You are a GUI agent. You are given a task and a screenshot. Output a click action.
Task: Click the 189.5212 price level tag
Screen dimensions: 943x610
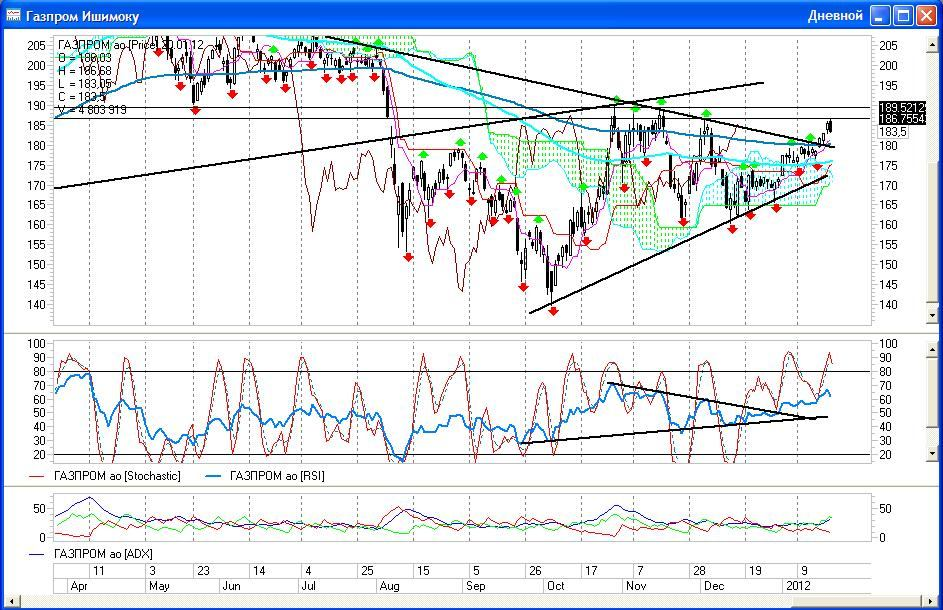[x=902, y=108]
